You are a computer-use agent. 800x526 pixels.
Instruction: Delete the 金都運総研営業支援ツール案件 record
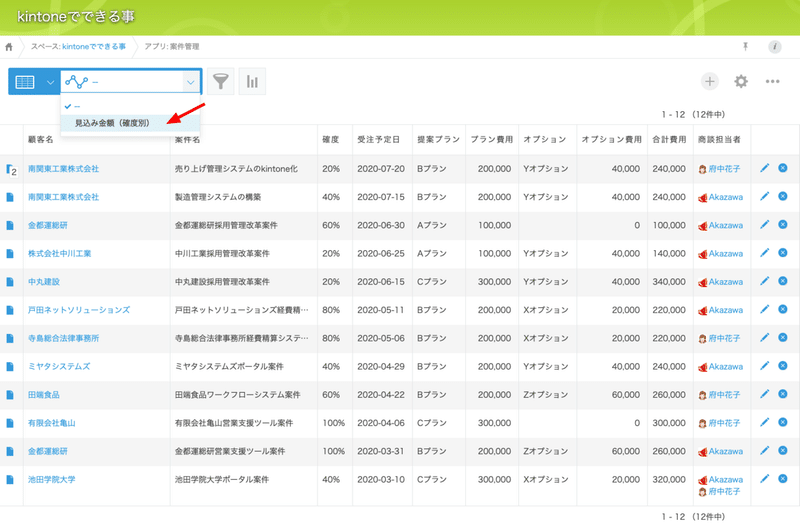pos(783,450)
